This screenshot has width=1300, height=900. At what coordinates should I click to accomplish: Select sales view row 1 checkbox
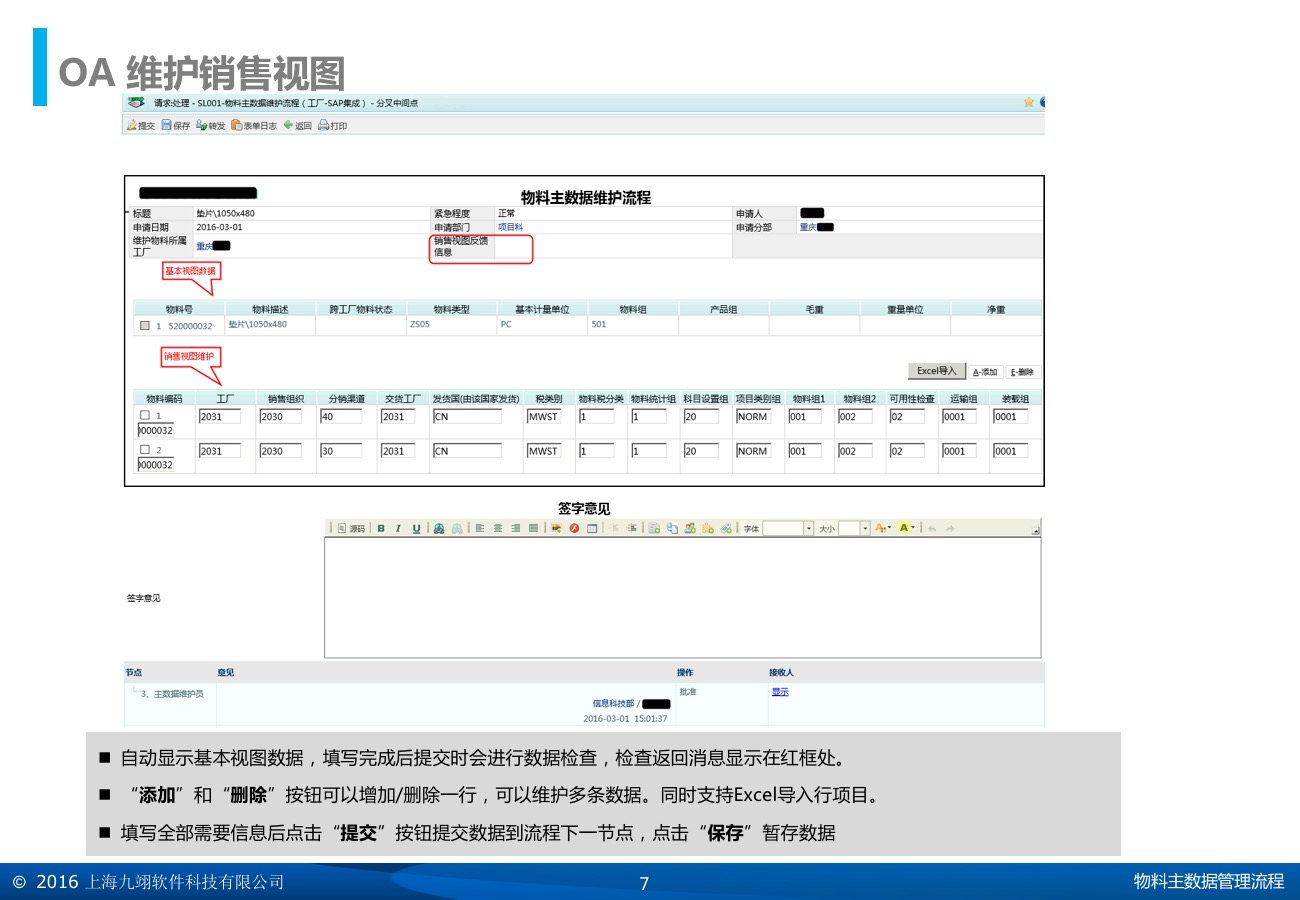point(145,415)
